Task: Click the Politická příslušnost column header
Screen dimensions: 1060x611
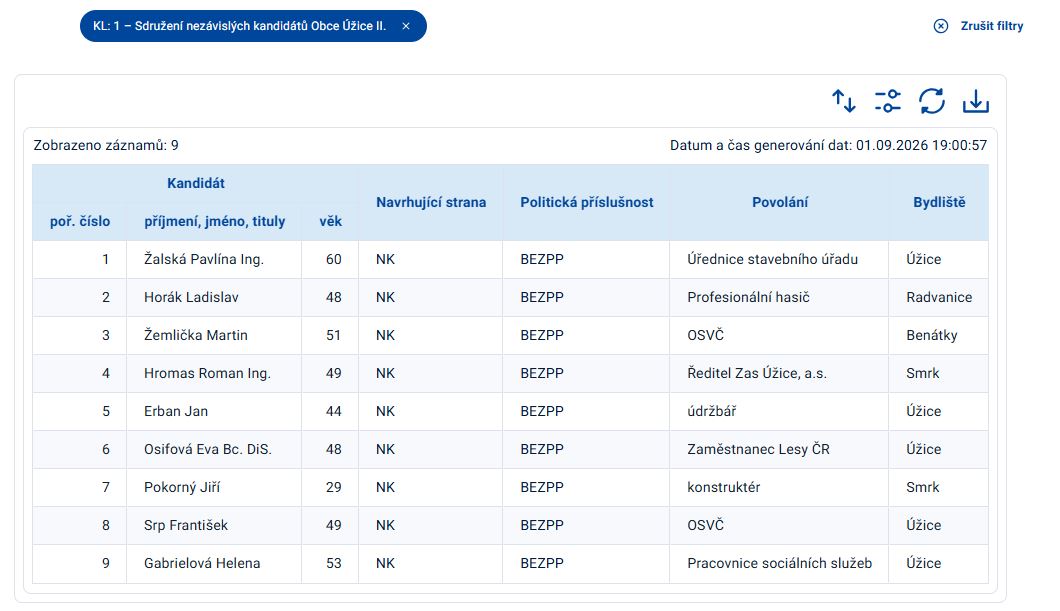Action: 587,202
